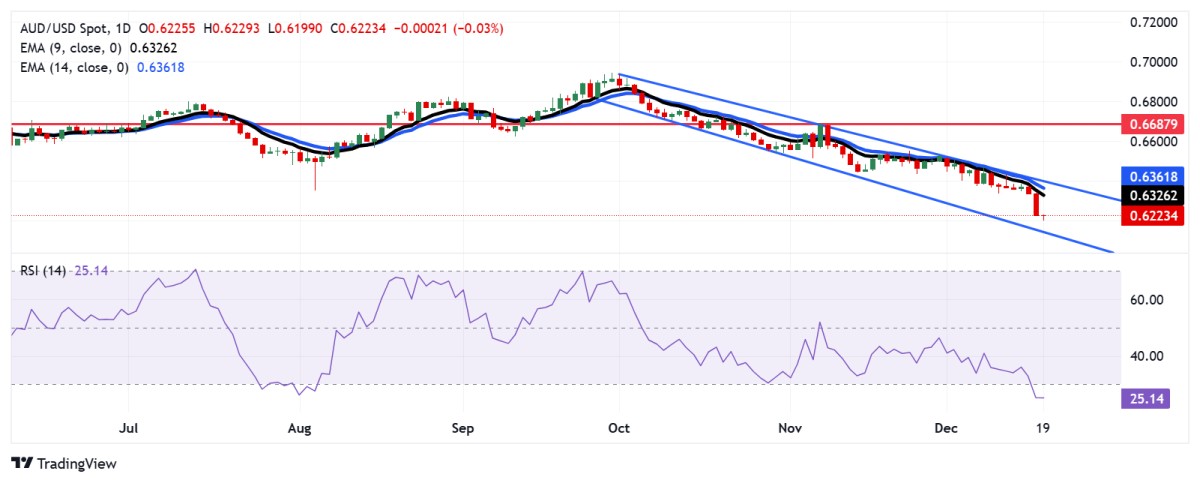Click the Oct label on time axis

[619, 429]
